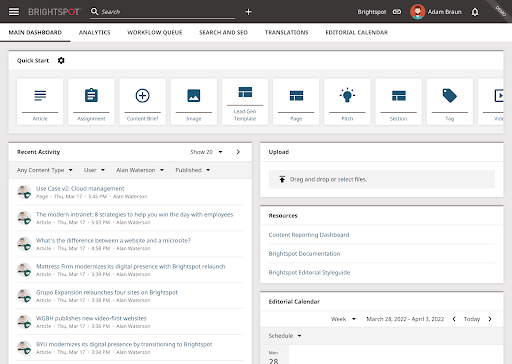Create a new Article from Quick Start

coord(40,102)
